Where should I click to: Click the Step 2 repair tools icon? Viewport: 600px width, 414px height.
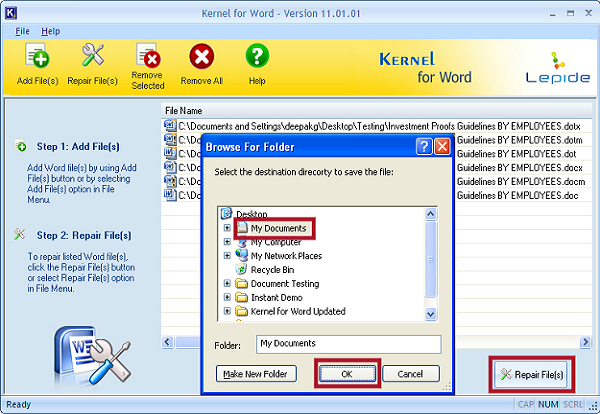tap(20, 234)
